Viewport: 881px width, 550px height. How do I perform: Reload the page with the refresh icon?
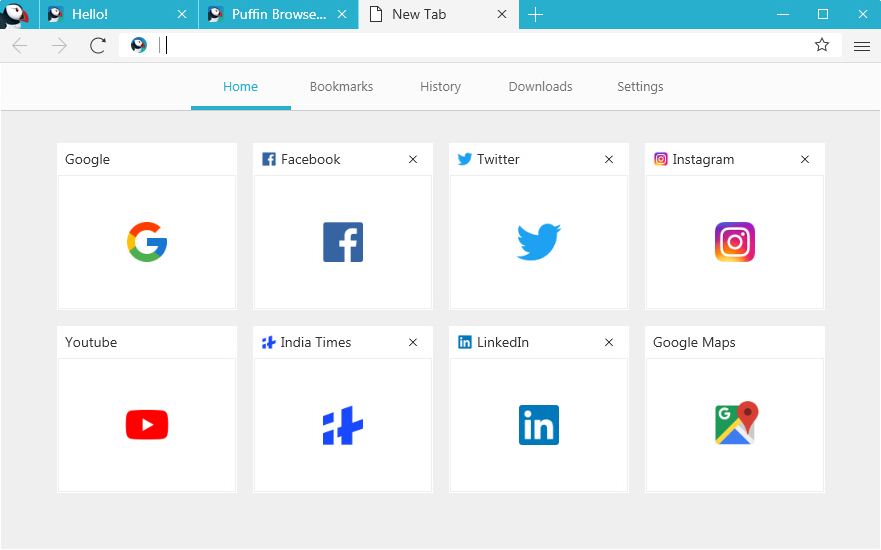(x=98, y=46)
